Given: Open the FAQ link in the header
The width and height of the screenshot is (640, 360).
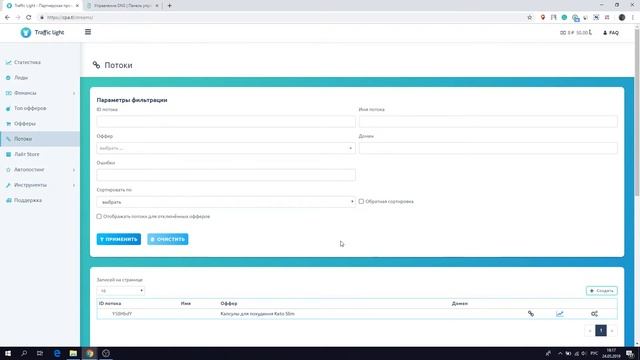Looking at the screenshot, I should [x=611, y=33].
